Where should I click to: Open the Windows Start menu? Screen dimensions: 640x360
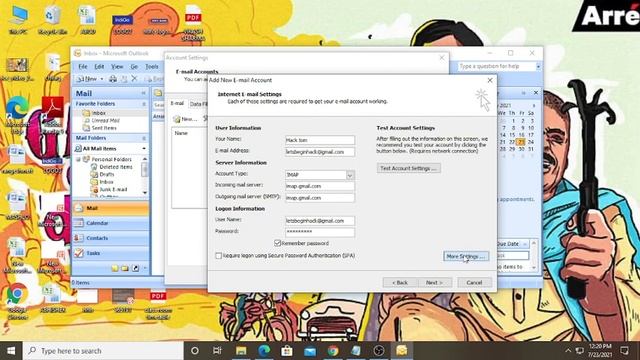click(11, 351)
